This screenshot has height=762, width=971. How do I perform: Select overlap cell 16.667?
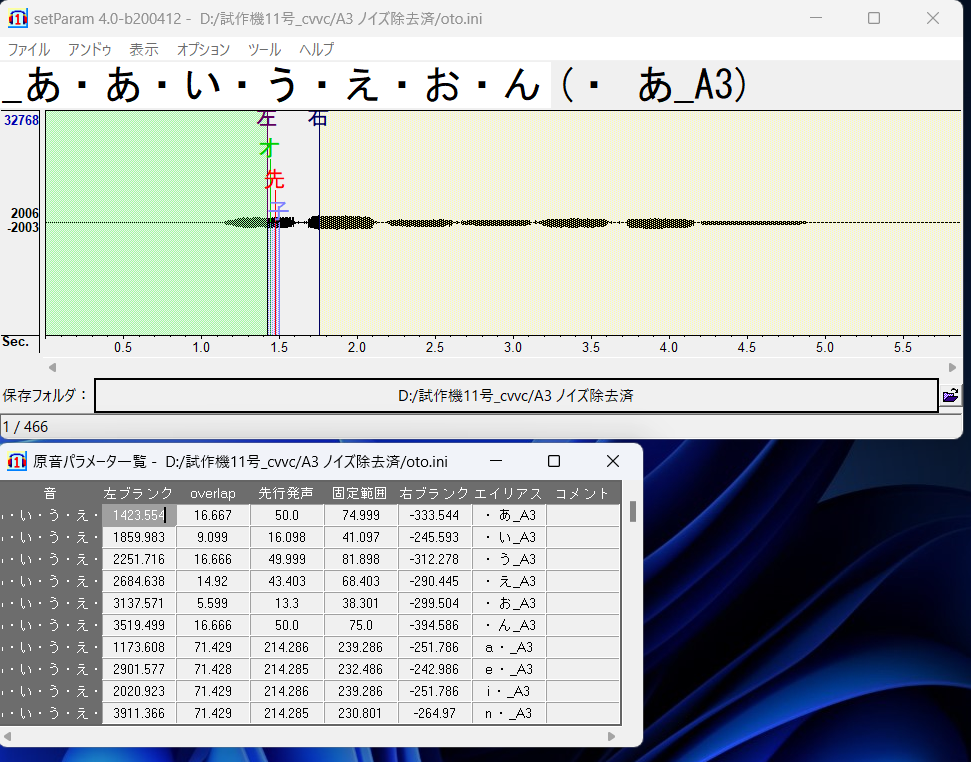click(213, 515)
